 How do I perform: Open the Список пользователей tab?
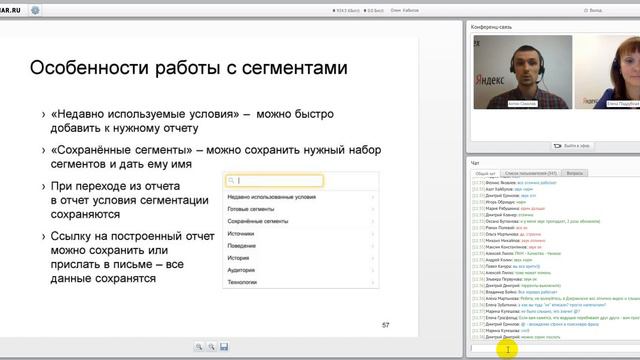530,173
